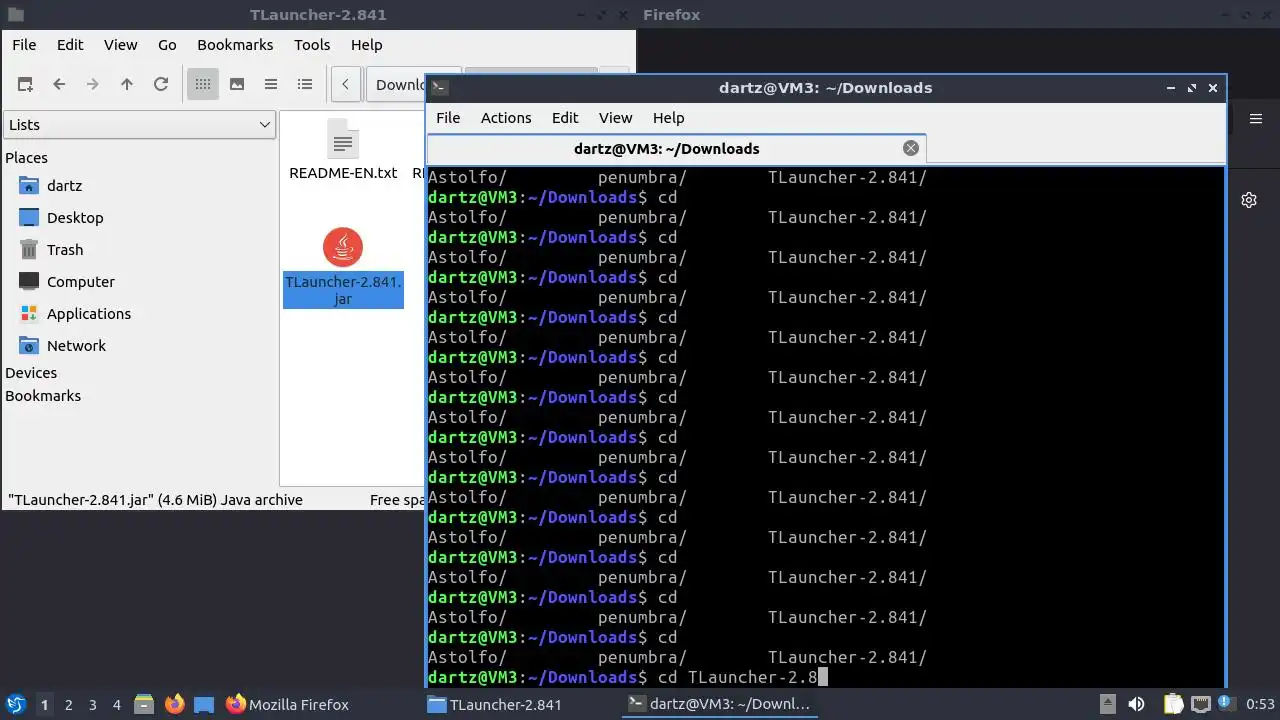This screenshot has width=1280, height=720.
Task: Click the Bookmarks section header in sidebar
Action: [x=43, y=396]
